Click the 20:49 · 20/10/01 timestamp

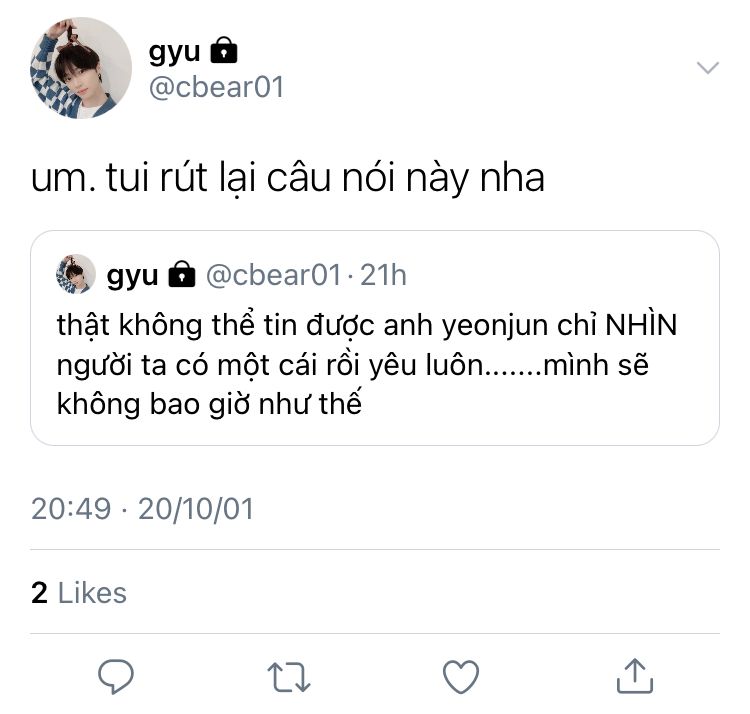click(x=142, y=508)
